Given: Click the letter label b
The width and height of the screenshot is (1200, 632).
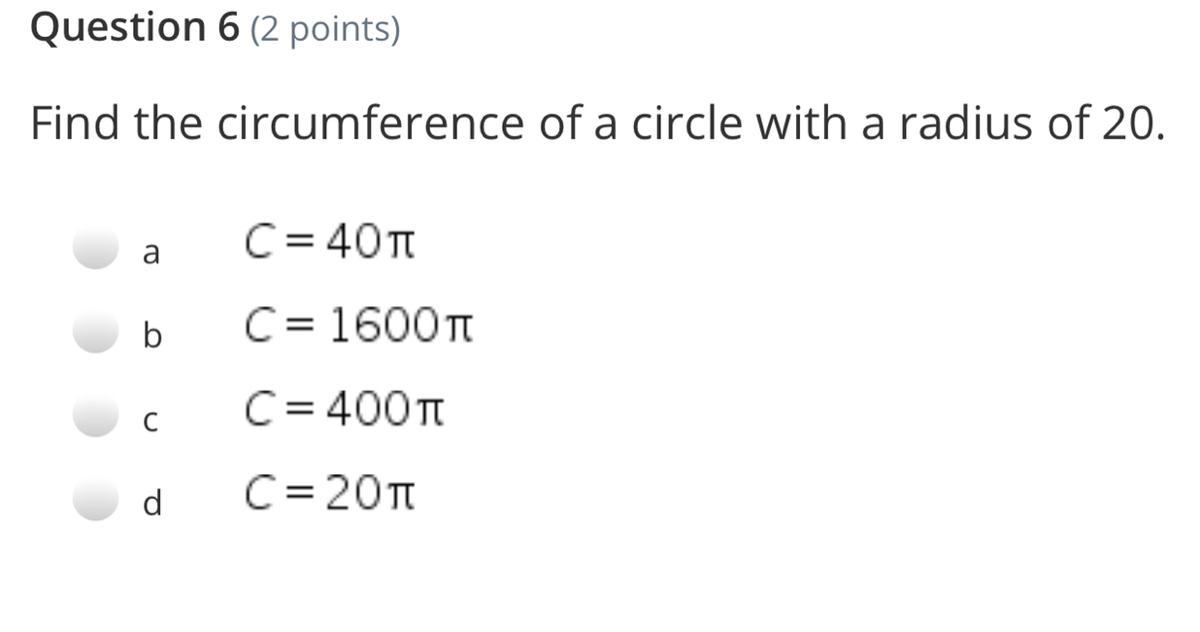Looking at the screenshot, I should [x=152, y=334].
